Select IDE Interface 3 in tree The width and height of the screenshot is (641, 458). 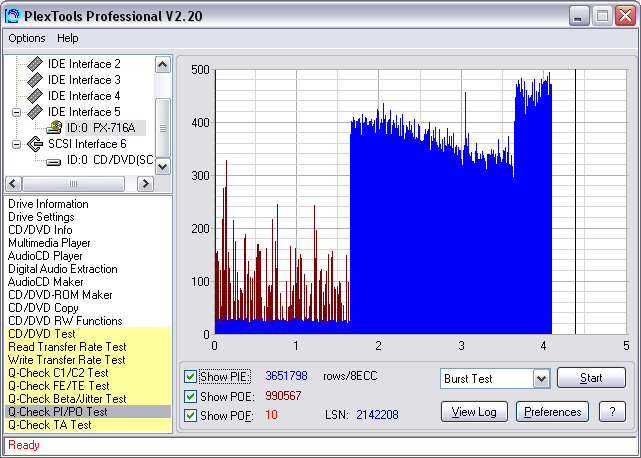click(x=84, y=80)
